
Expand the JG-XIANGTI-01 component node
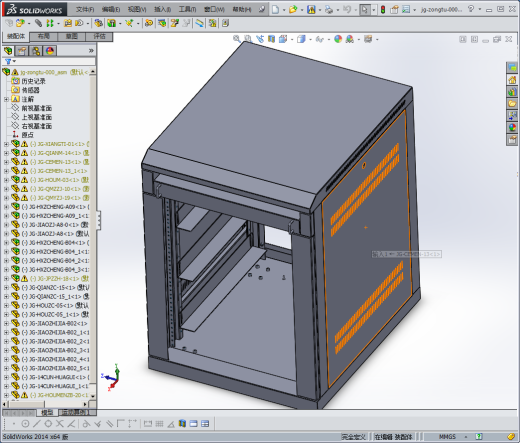[6, 144]
